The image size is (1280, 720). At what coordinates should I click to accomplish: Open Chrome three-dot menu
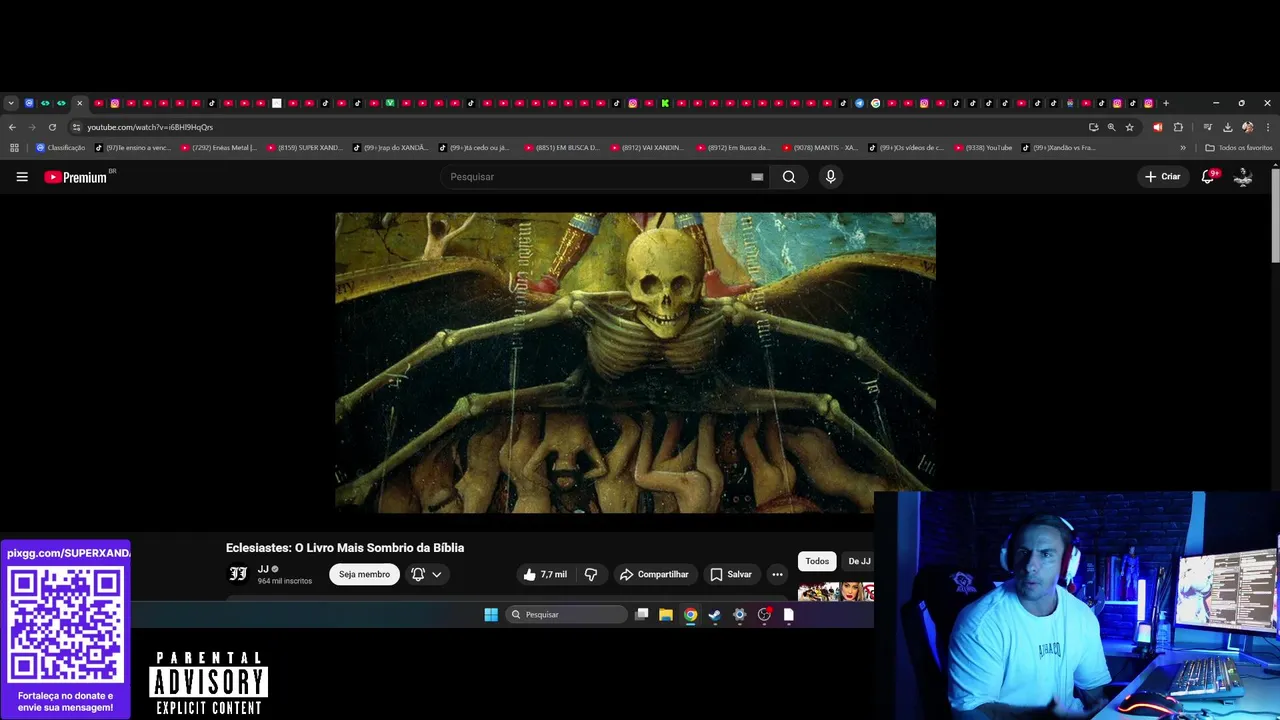pyautogui.click(x=1268, y=127)
